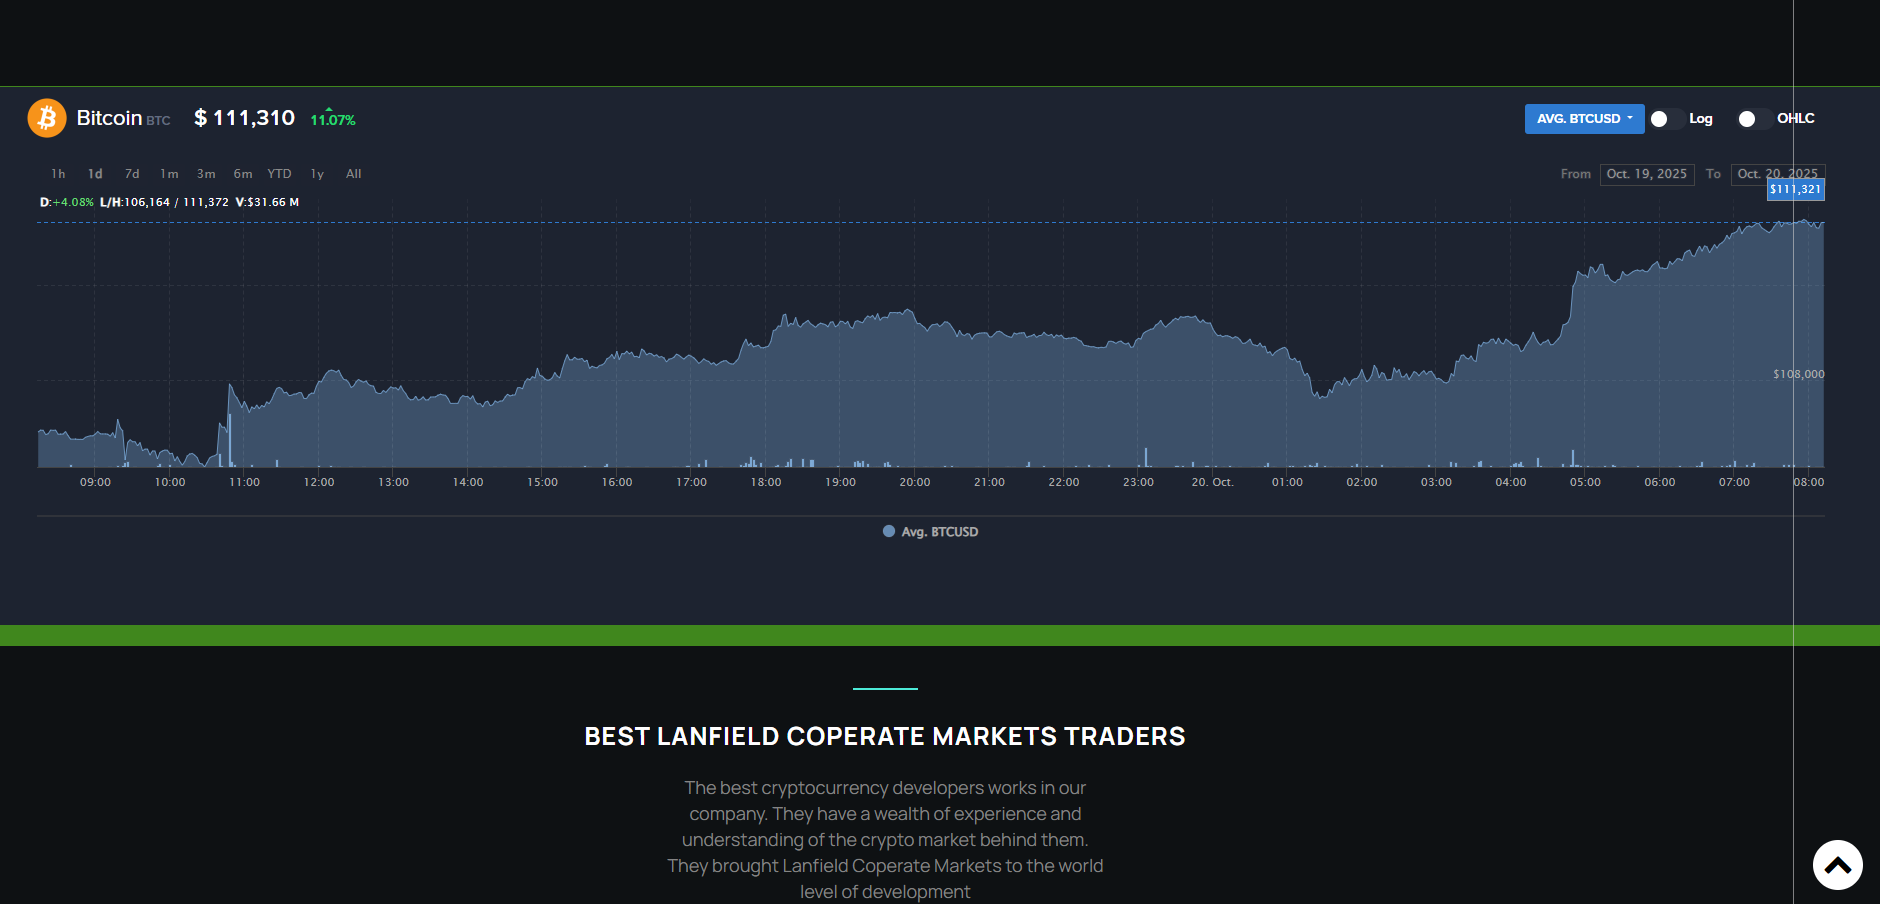
Task: Click the To date field Oct. 20, 2025
Action: [x=1777, y=174]
